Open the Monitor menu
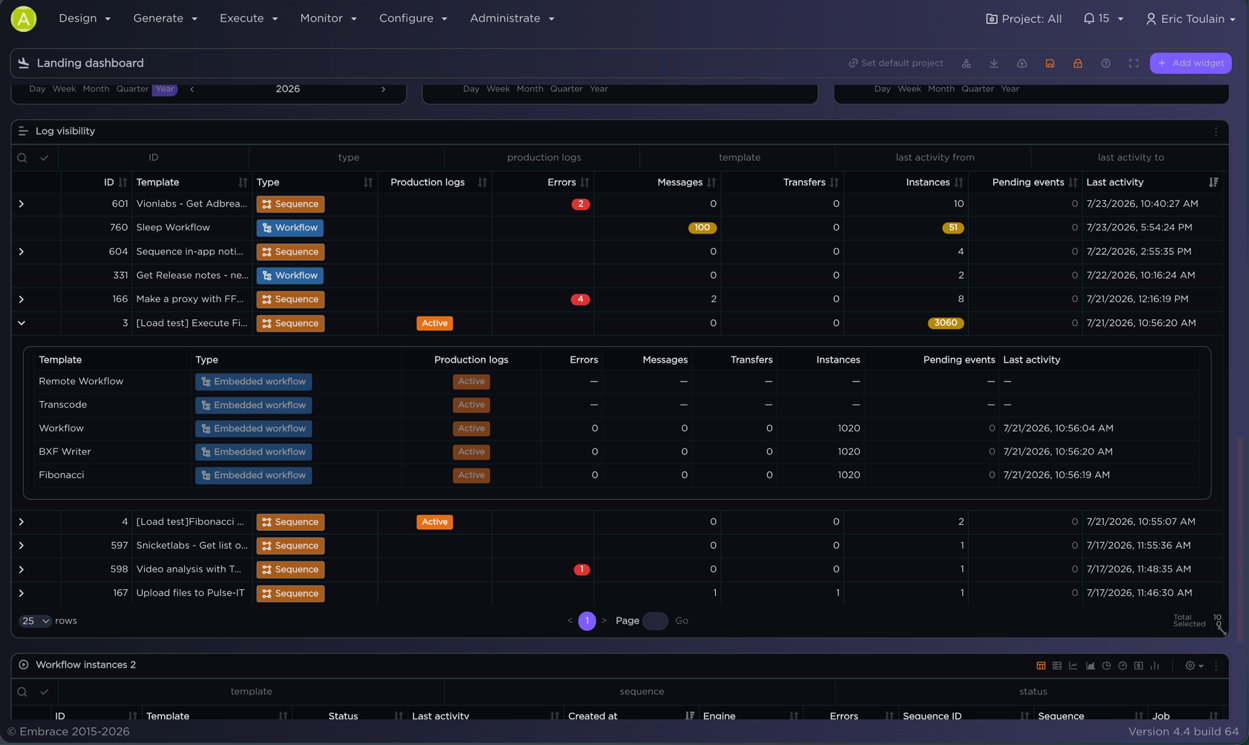This screenshot has height=745, width=1249. 328,18
